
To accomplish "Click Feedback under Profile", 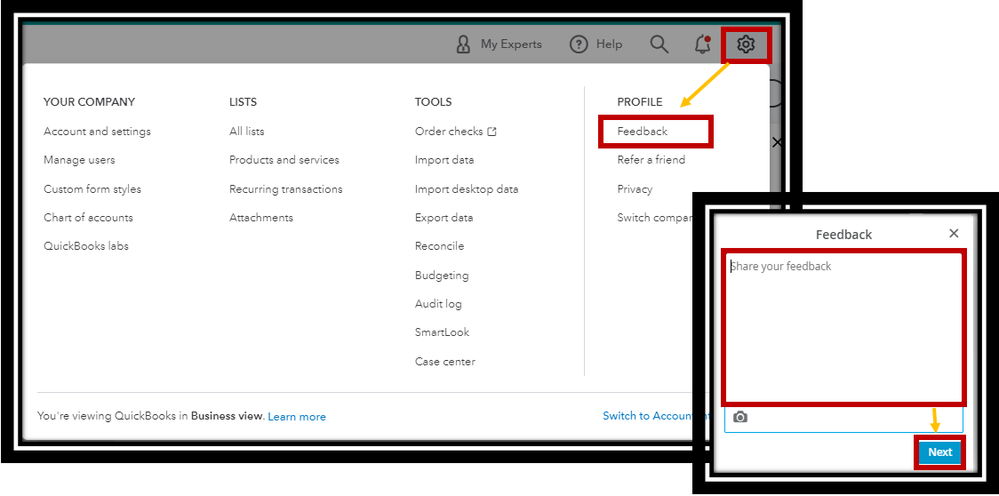I will tap(642, 131).
